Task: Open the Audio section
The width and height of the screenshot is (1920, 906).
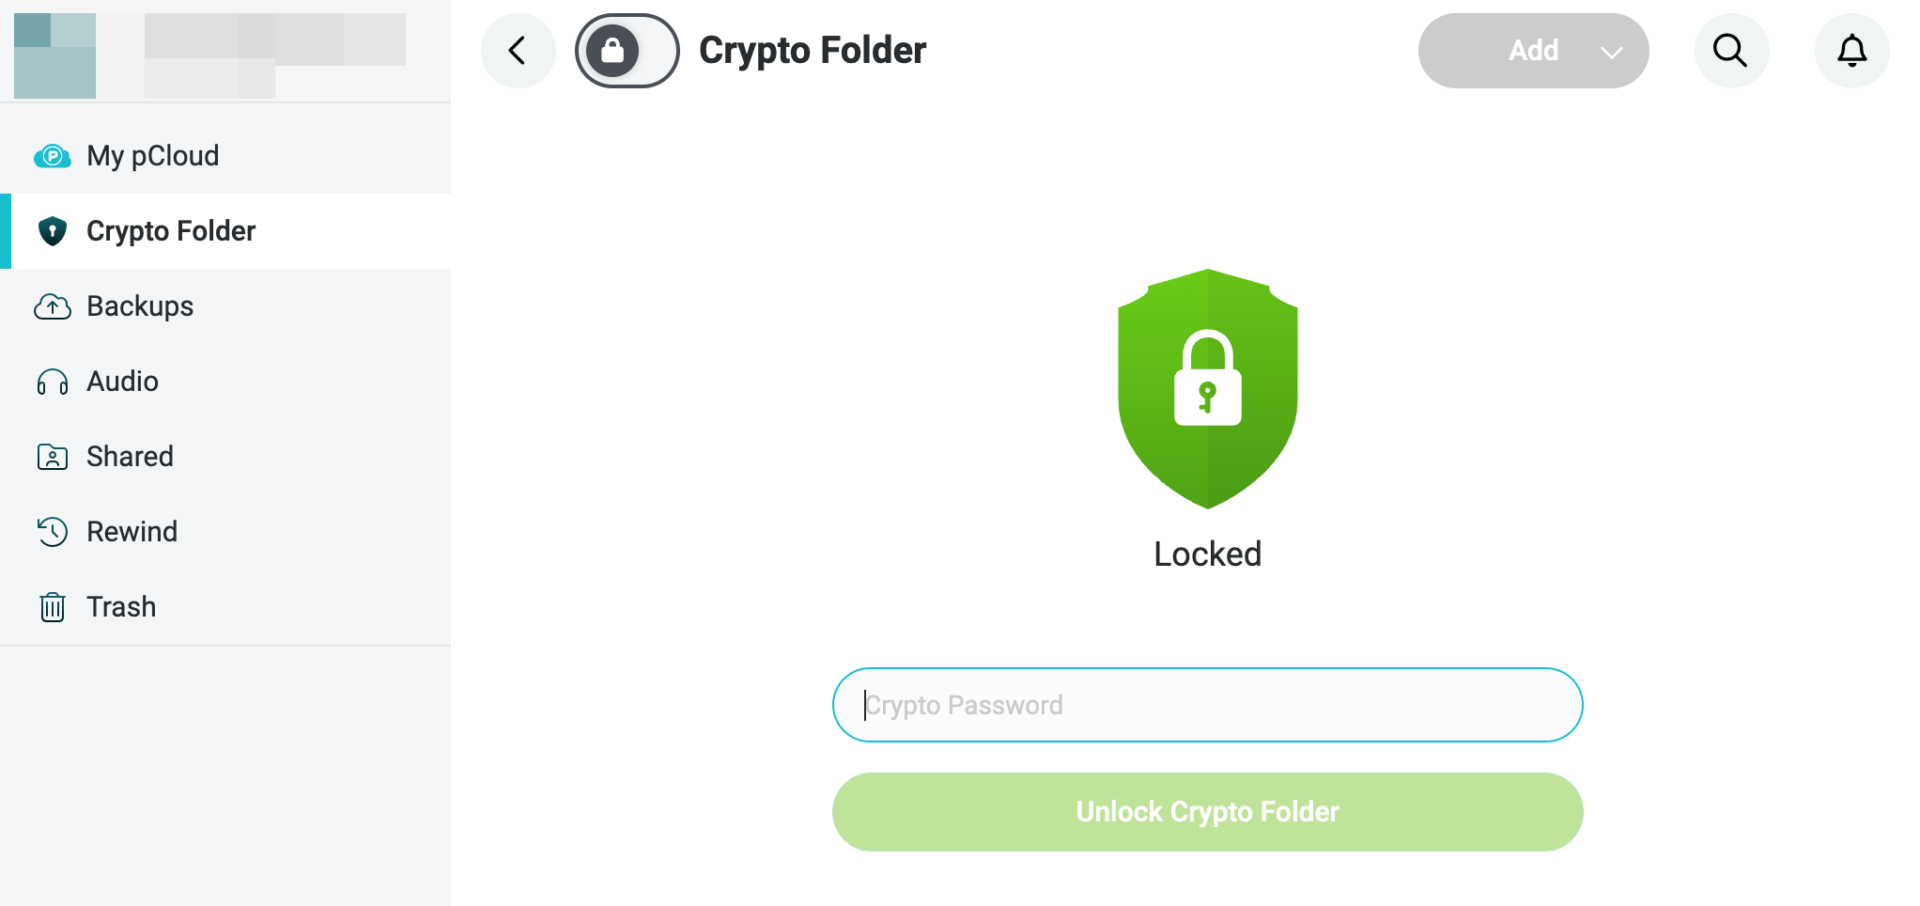Action: click(122, 381)
